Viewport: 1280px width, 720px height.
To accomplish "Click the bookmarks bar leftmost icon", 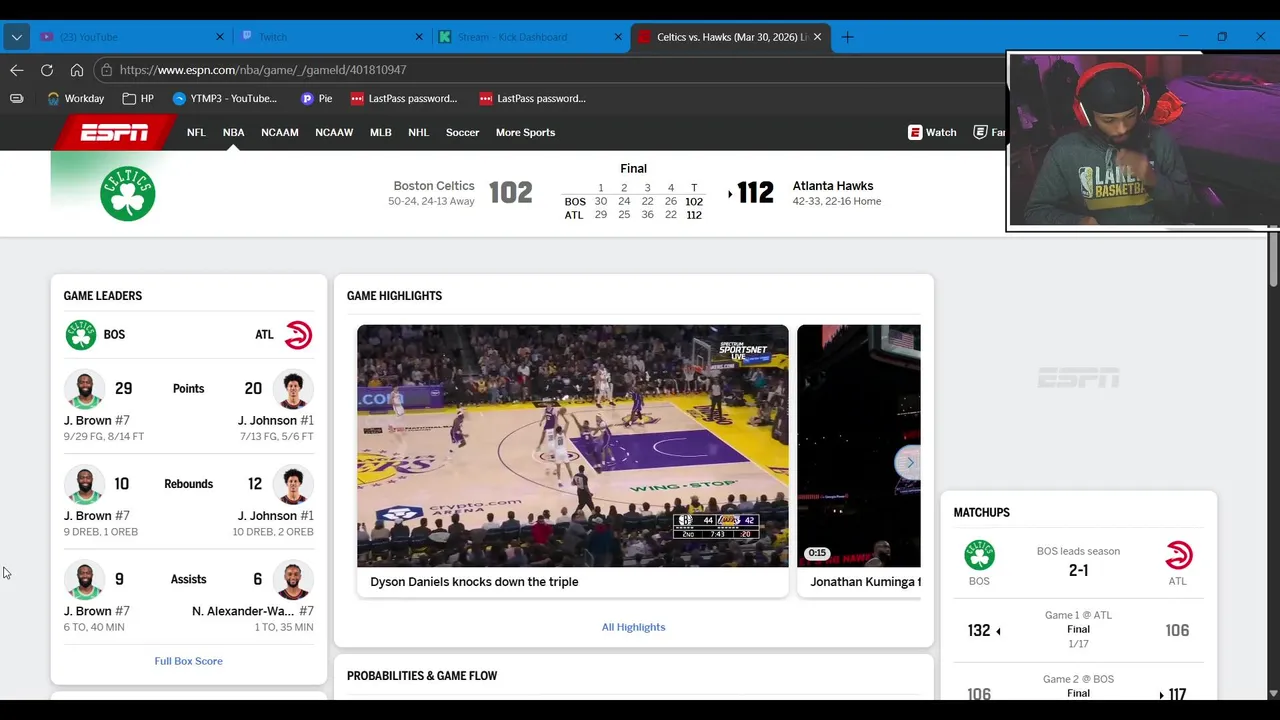I will (16, 98).
